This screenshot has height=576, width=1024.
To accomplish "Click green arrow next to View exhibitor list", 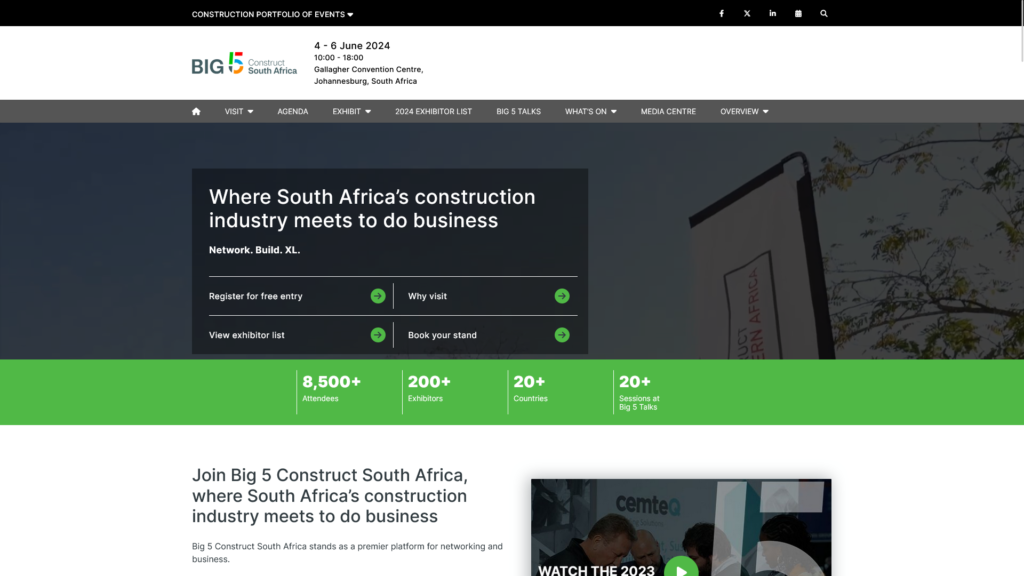I will [x=377, y=335].
